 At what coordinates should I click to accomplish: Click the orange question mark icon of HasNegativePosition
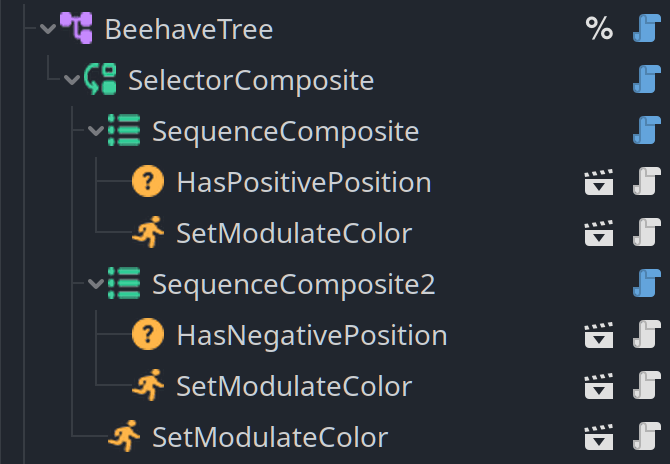[x=148, y=335]
